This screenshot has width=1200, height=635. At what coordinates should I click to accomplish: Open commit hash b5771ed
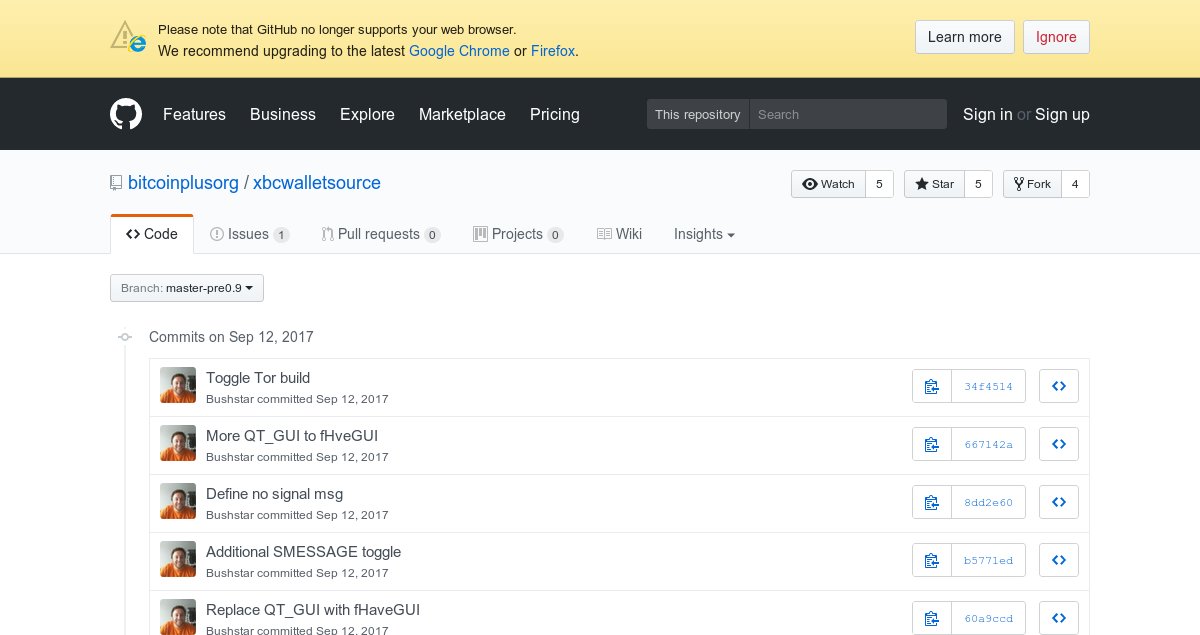[988, 560]
